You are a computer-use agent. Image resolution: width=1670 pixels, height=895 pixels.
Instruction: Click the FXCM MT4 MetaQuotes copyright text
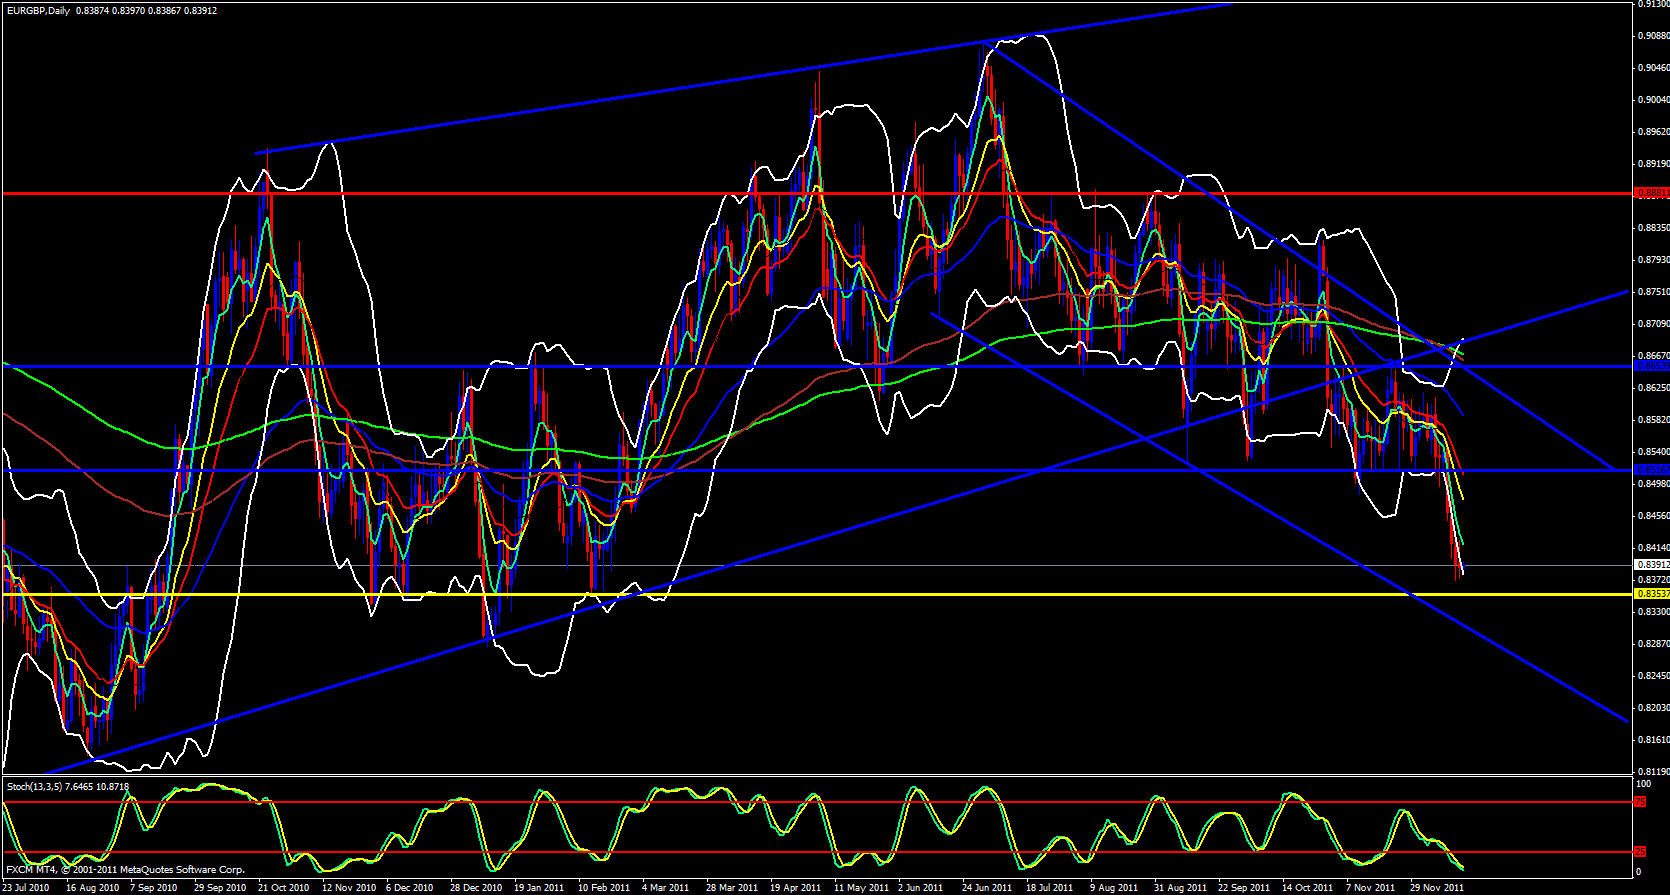[x=125, y=870]
